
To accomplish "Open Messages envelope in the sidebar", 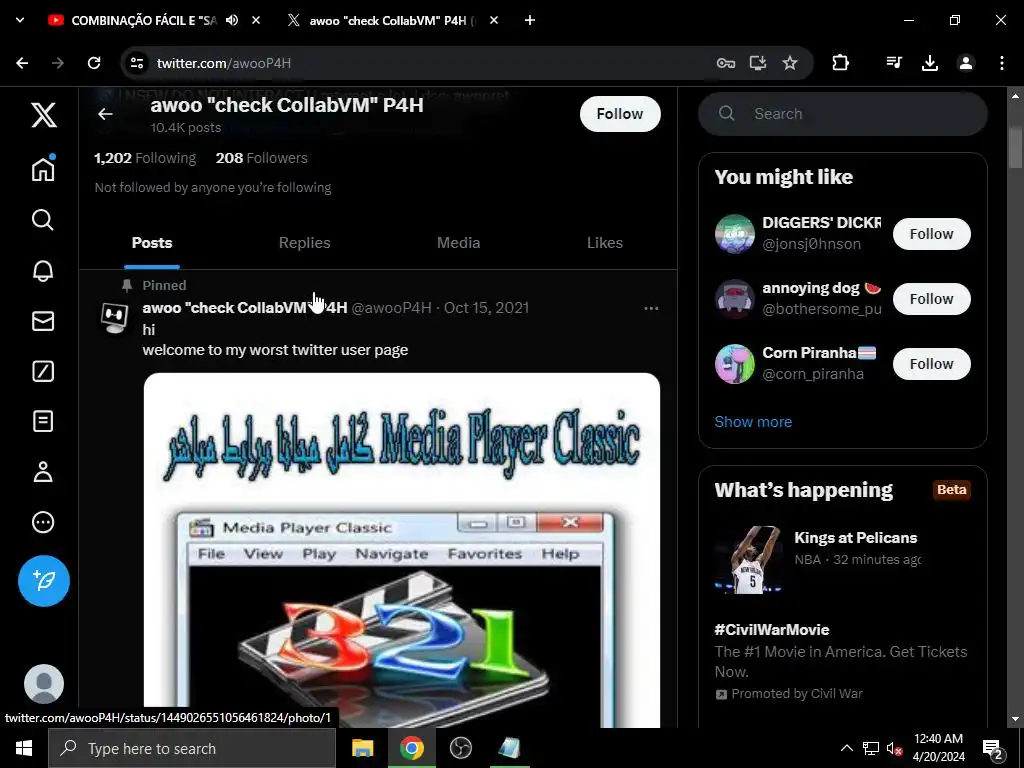I will tap(43, 321).
